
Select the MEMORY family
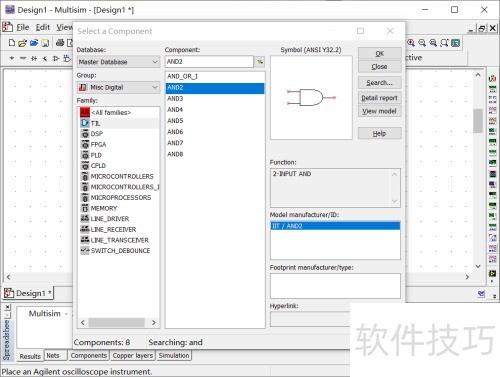point(119,208)
